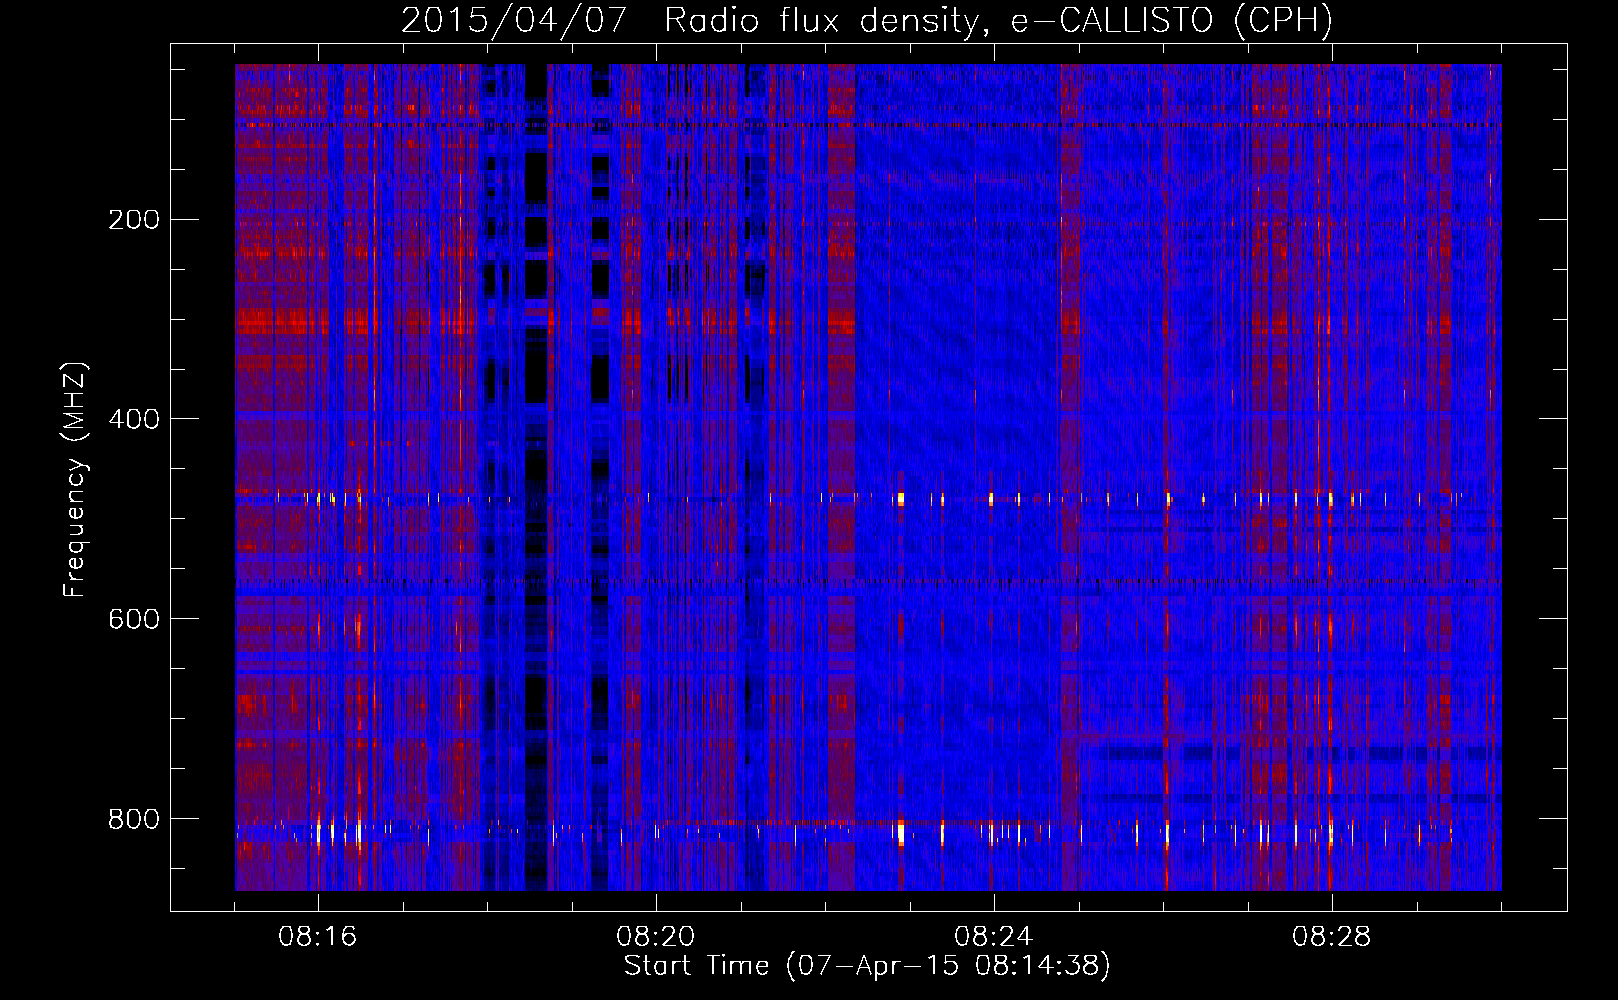This screenshot has width=1618, height=1000.
Task: Click the plot title "2015/04/07 Radio flux density, e-CALLISTO (CPH)"
Action: click(x=867, y=20)
